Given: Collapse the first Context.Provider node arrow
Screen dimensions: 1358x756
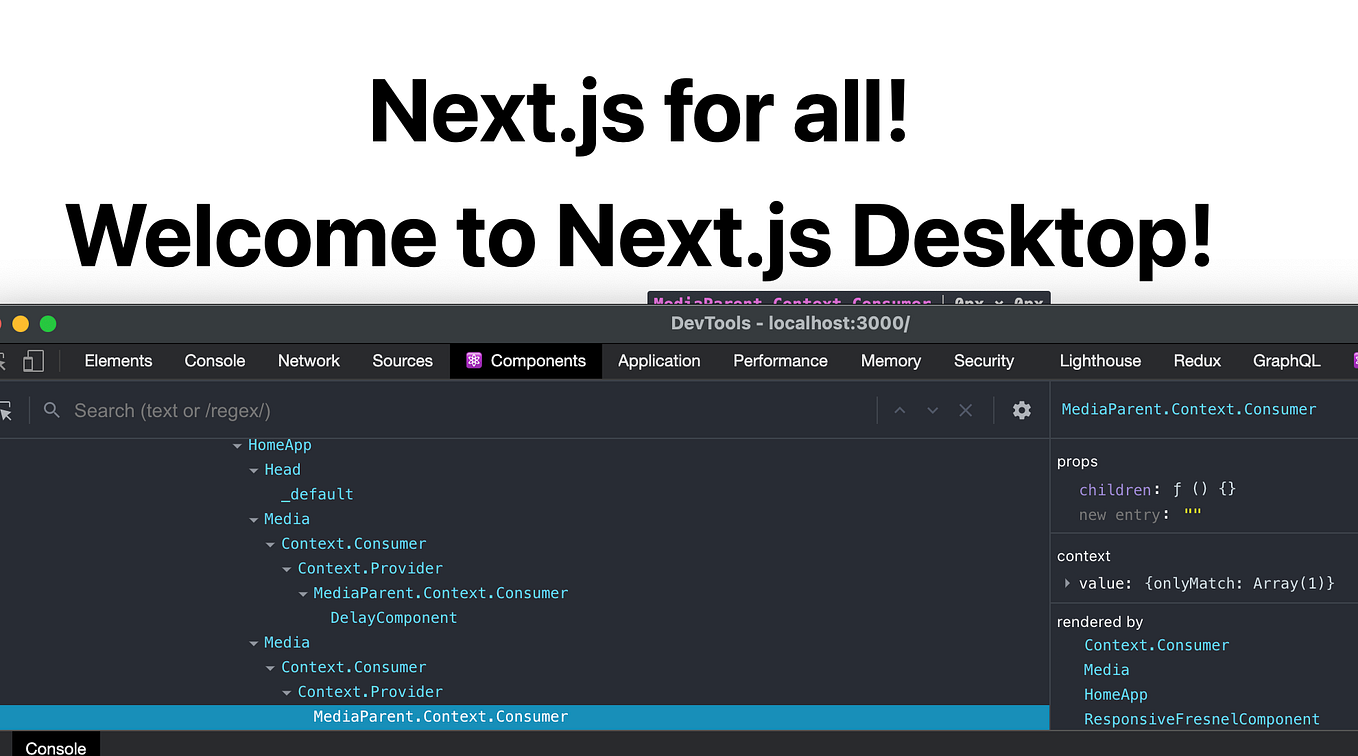Looking at the screenshot, I should coord(287,569).
